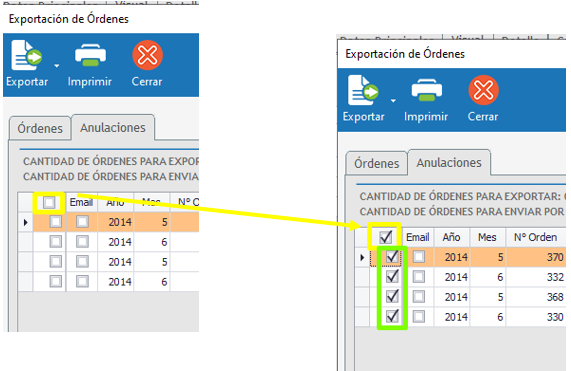Switch to Órdenes tab in right window
Screen dimensions: 571x371
click(x=377, y=163)
